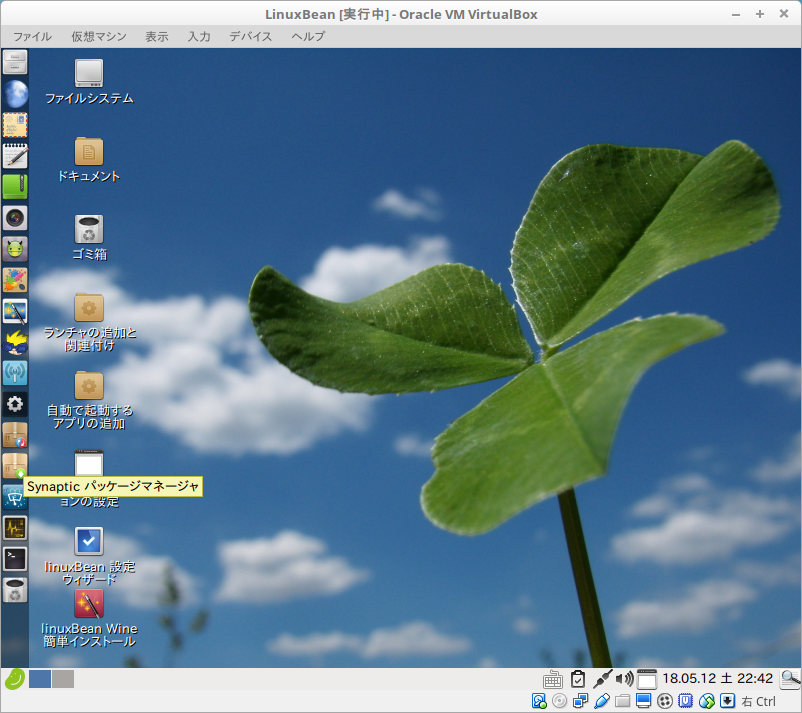Image resolution: width=802 pixels, height=713 pixels.
Task: Launch the notepad text editor with pencil icon
Action: click(x=15, y=155)
